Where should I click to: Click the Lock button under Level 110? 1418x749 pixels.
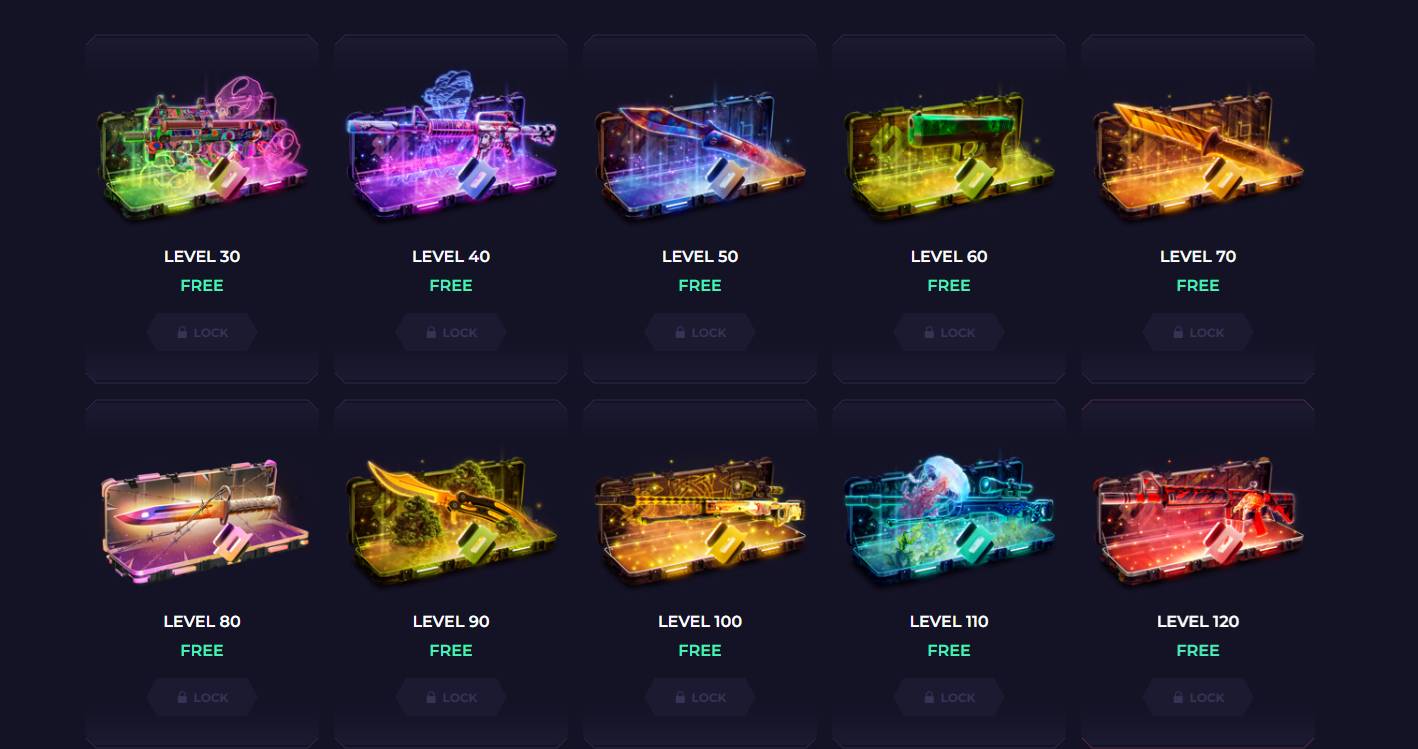(949, 697)
